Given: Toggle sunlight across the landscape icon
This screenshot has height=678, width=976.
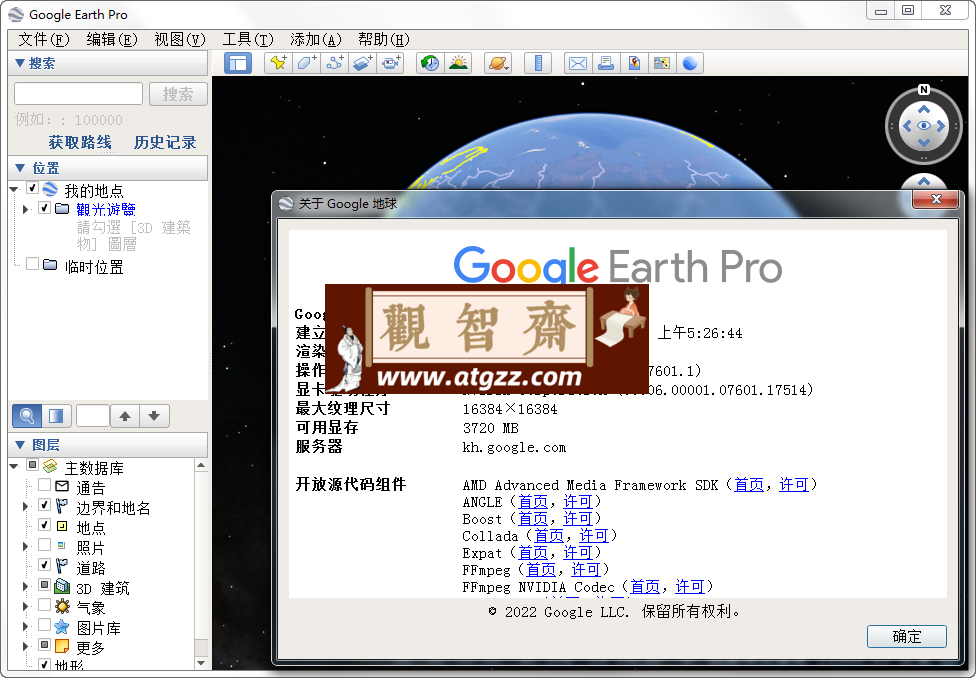Looking at the screenshot, I should point(459,63).
